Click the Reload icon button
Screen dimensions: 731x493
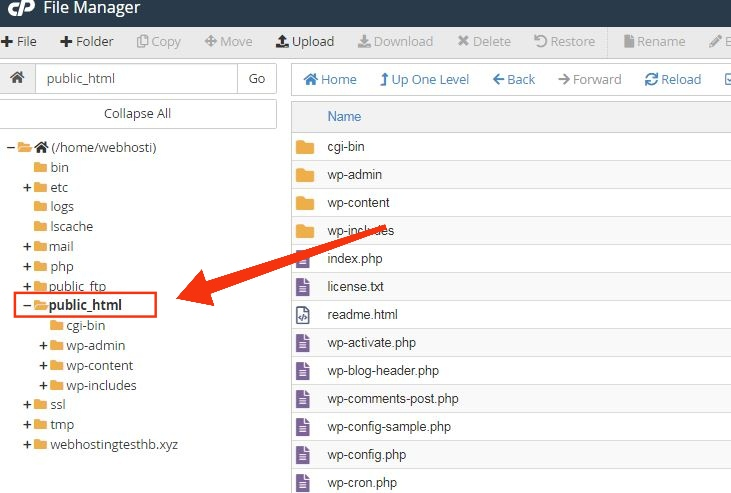pos(673,79)
